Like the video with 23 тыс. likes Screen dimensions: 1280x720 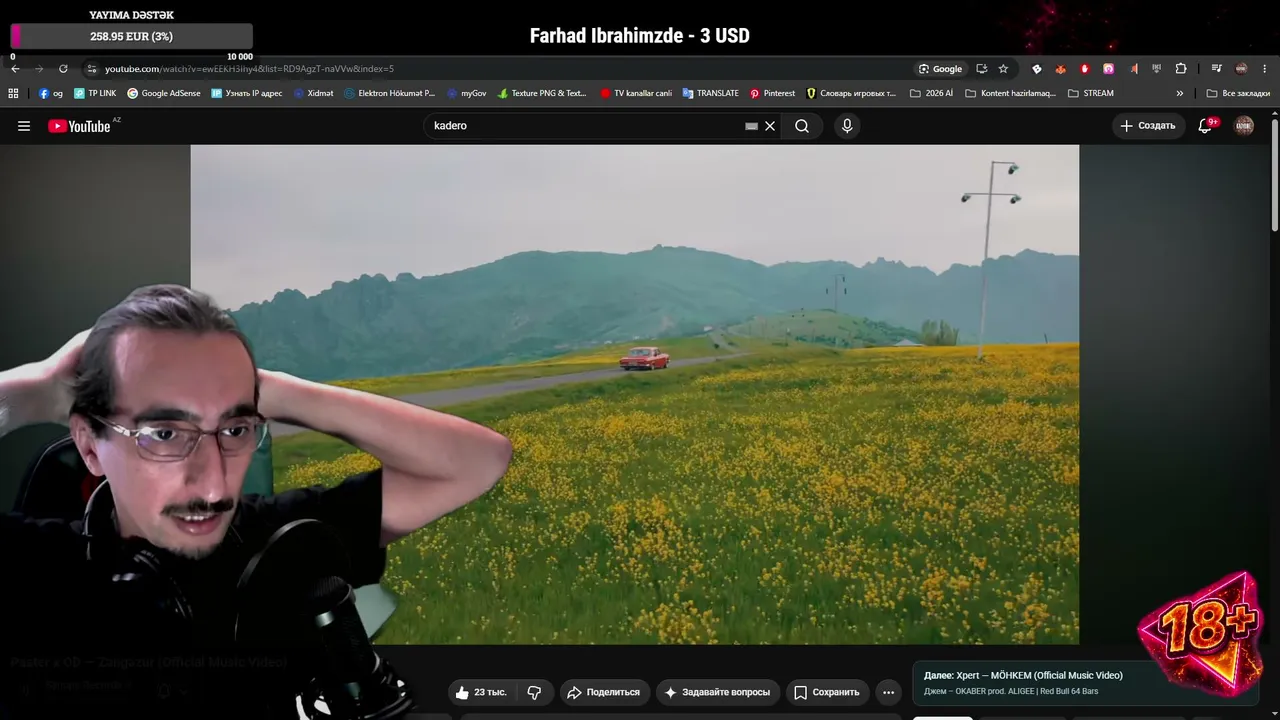[481, 692]
